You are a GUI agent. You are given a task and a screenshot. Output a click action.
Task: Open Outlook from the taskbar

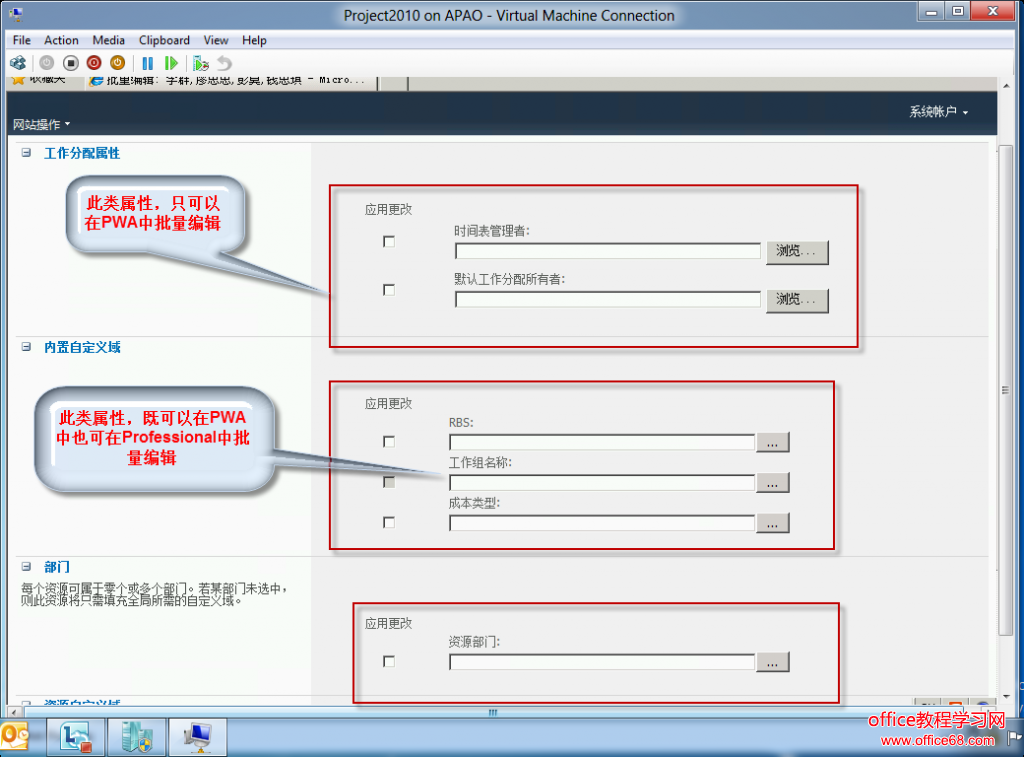(x=16, y=737)
